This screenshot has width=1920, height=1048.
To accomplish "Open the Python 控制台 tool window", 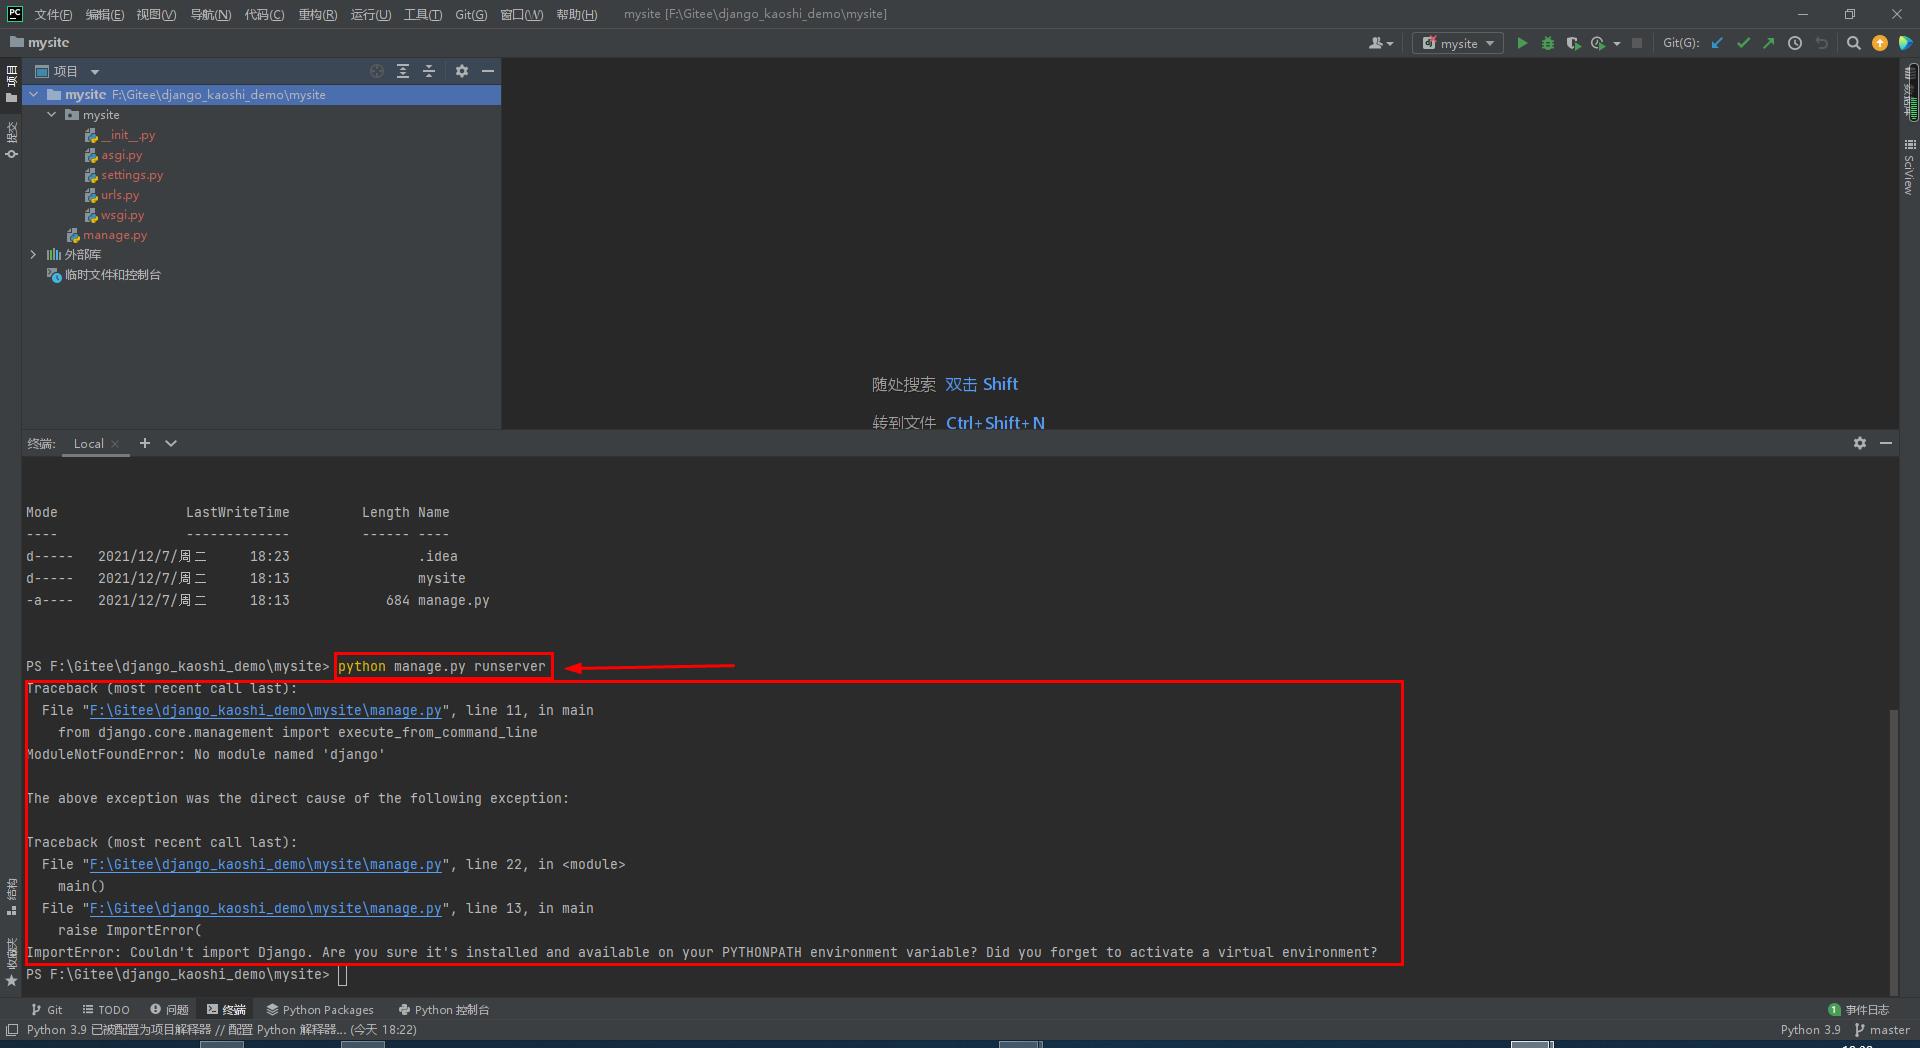I will 444,1010.
